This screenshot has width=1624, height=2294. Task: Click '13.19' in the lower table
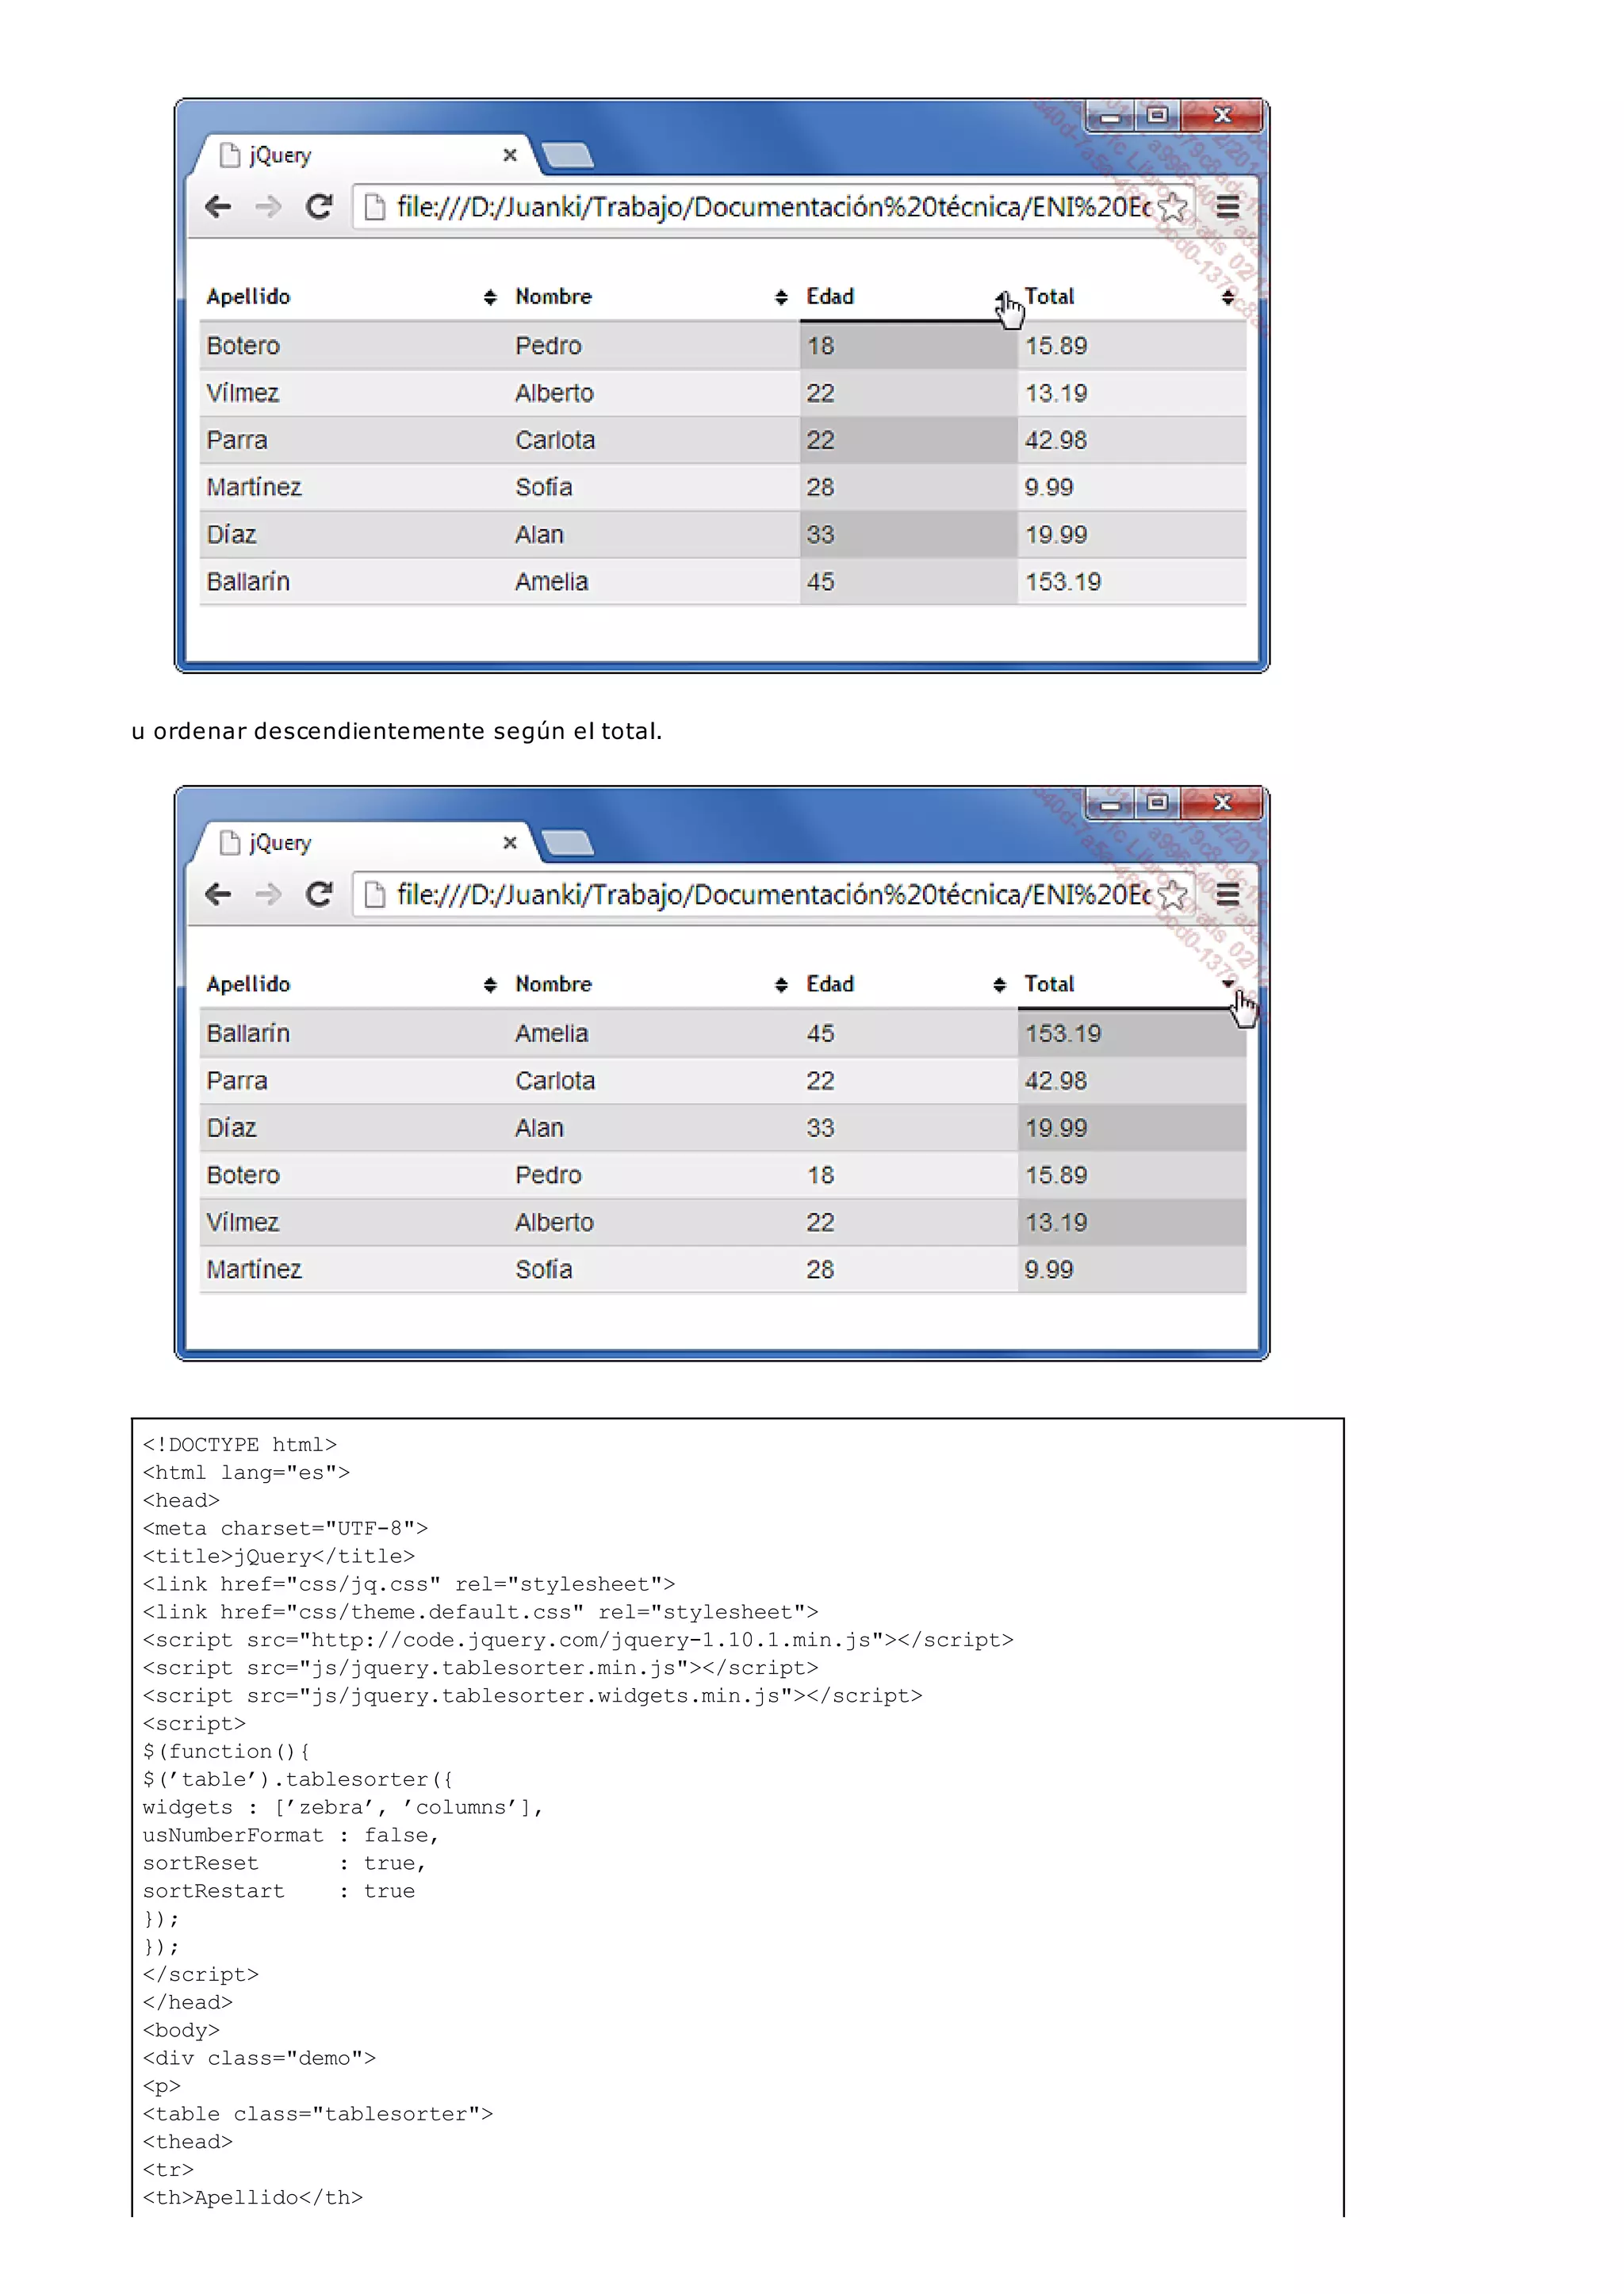[1056, 1222]
